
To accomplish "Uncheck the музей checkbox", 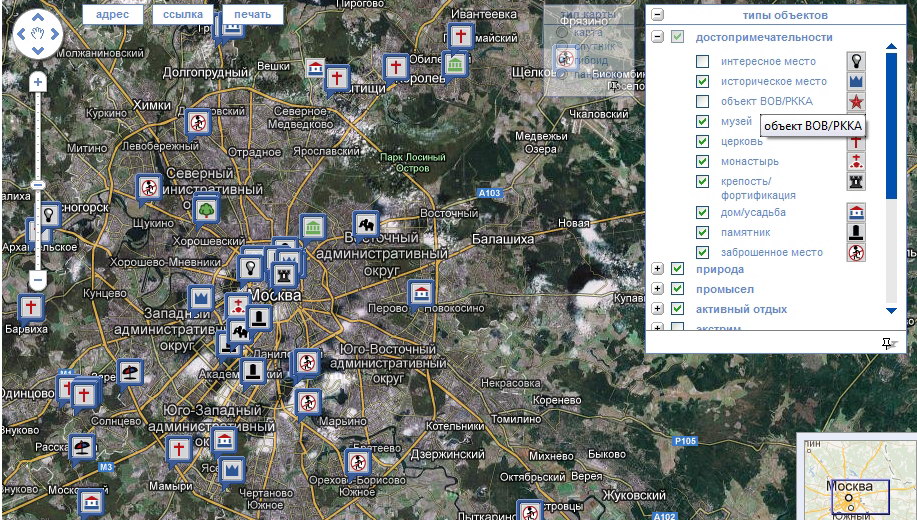I will 703,122.
